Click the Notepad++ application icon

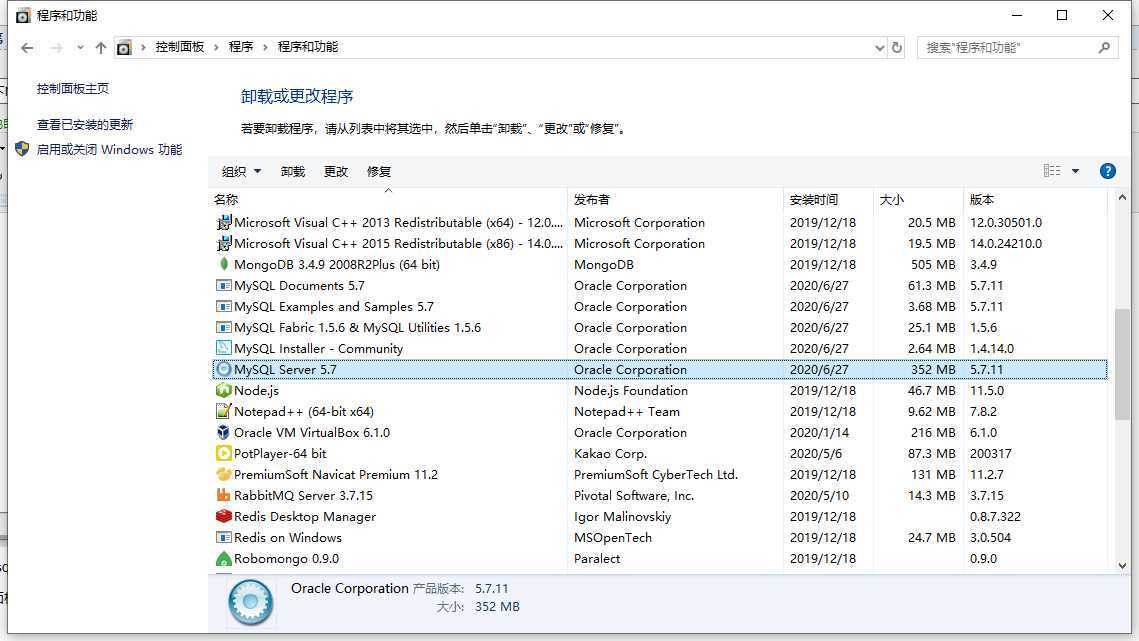pyautogui.click(x=224, y=411)
